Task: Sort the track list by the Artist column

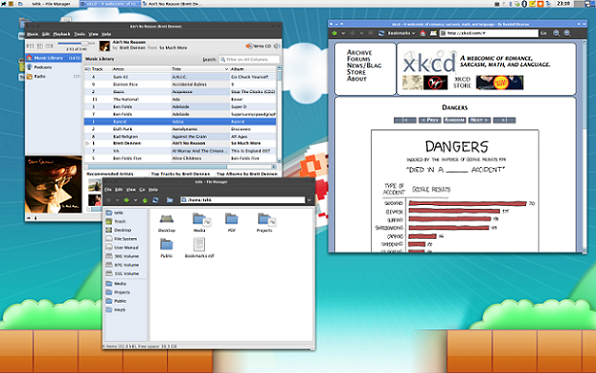Action: pos(141,69)
